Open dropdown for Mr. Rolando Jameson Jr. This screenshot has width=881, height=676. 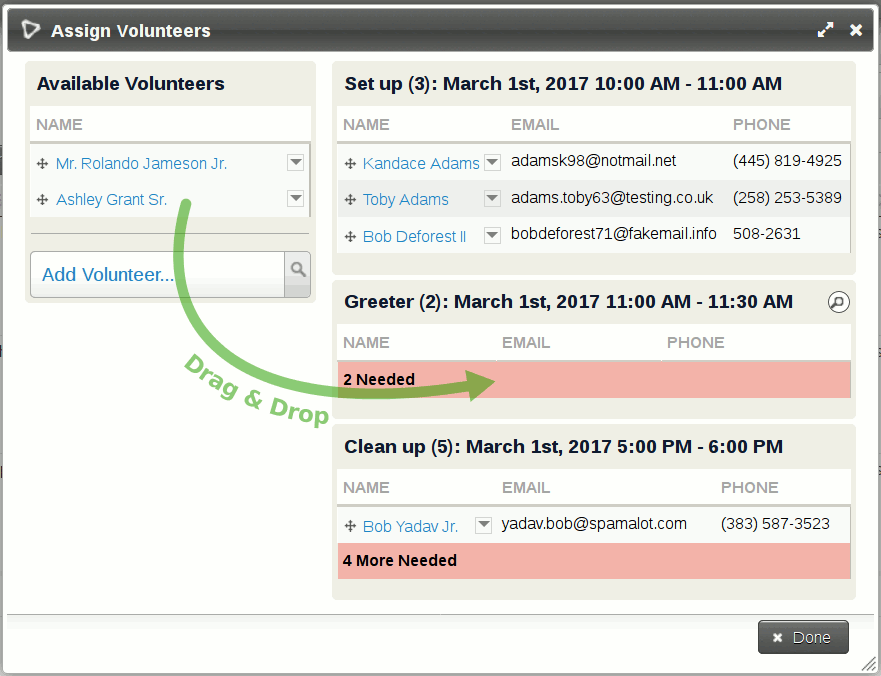295,162
